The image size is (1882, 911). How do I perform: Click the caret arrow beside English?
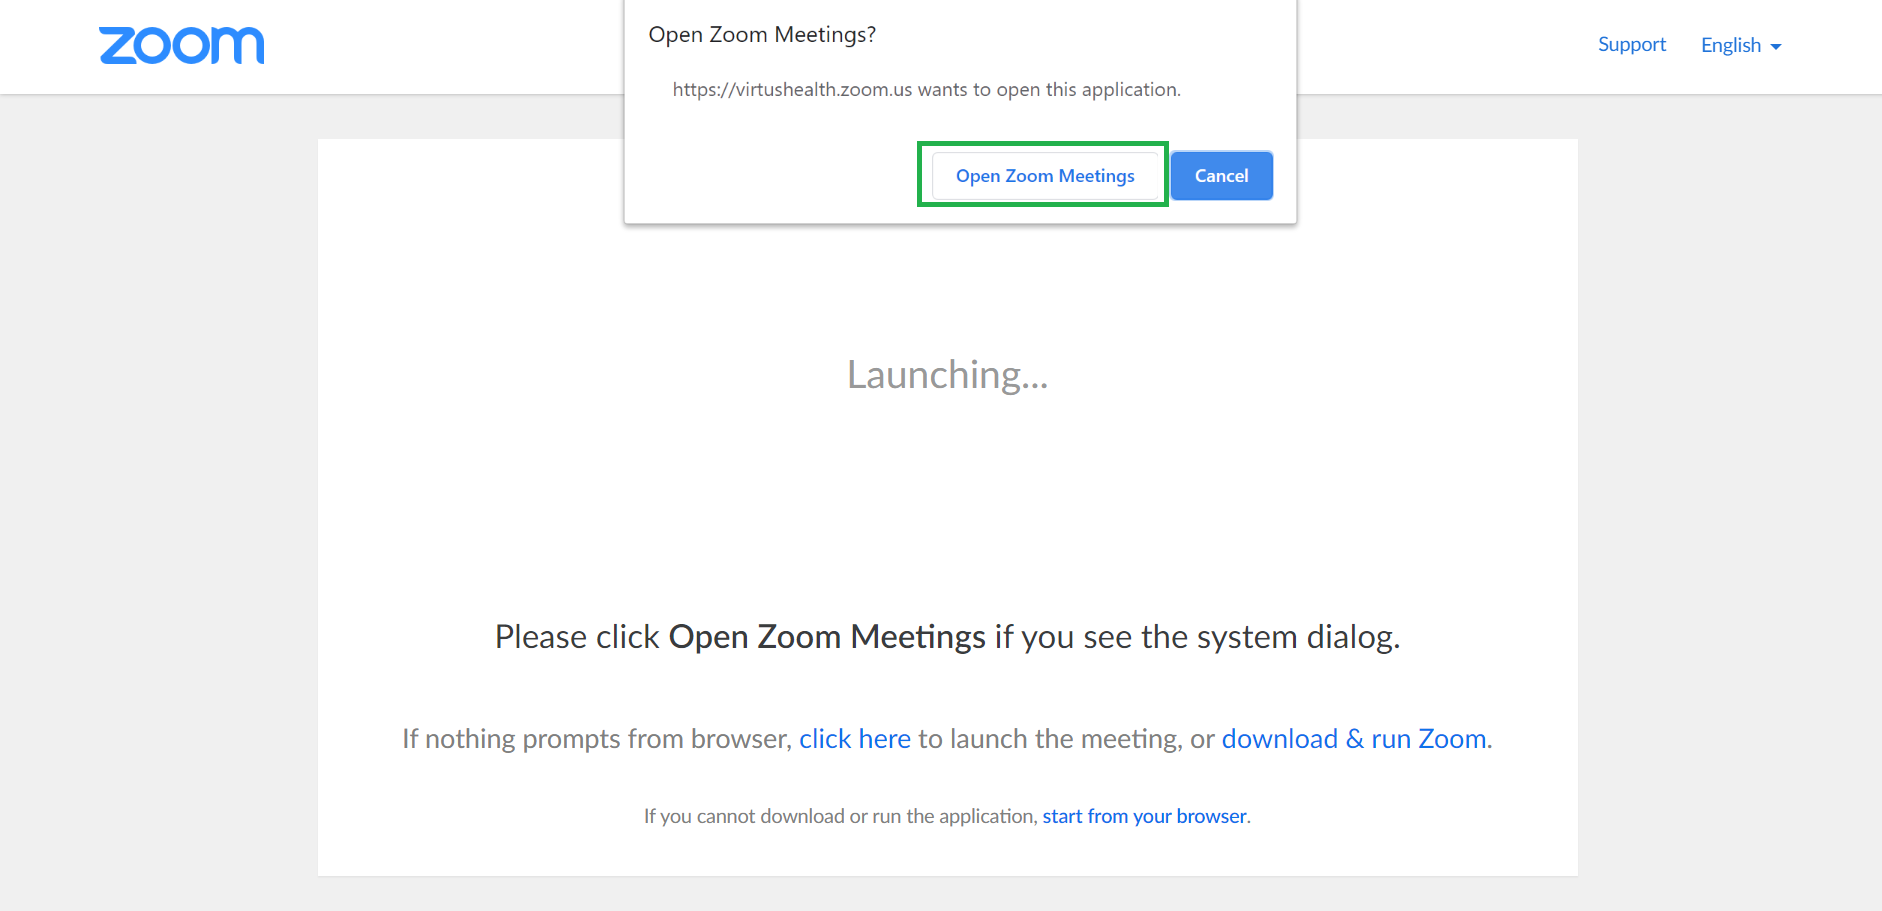1776,47
